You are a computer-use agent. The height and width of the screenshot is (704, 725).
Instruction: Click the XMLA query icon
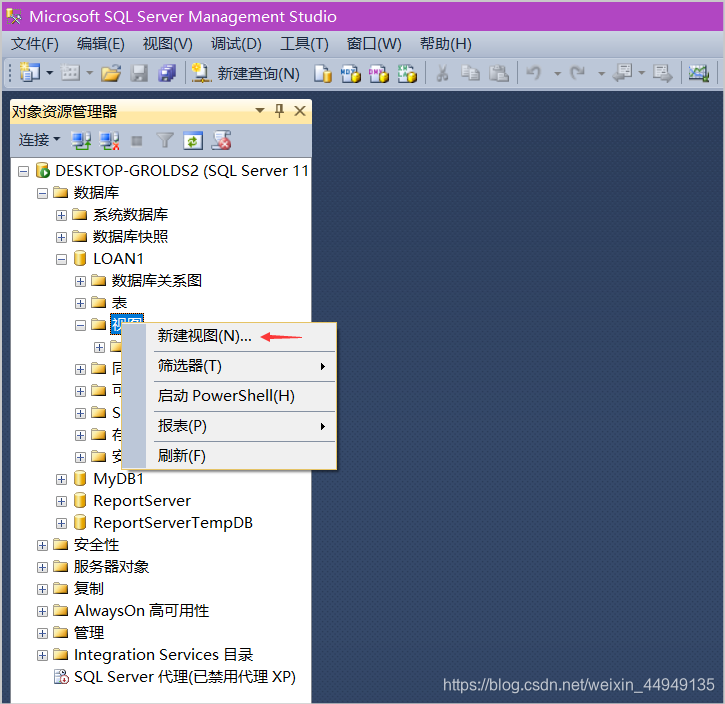407,73
